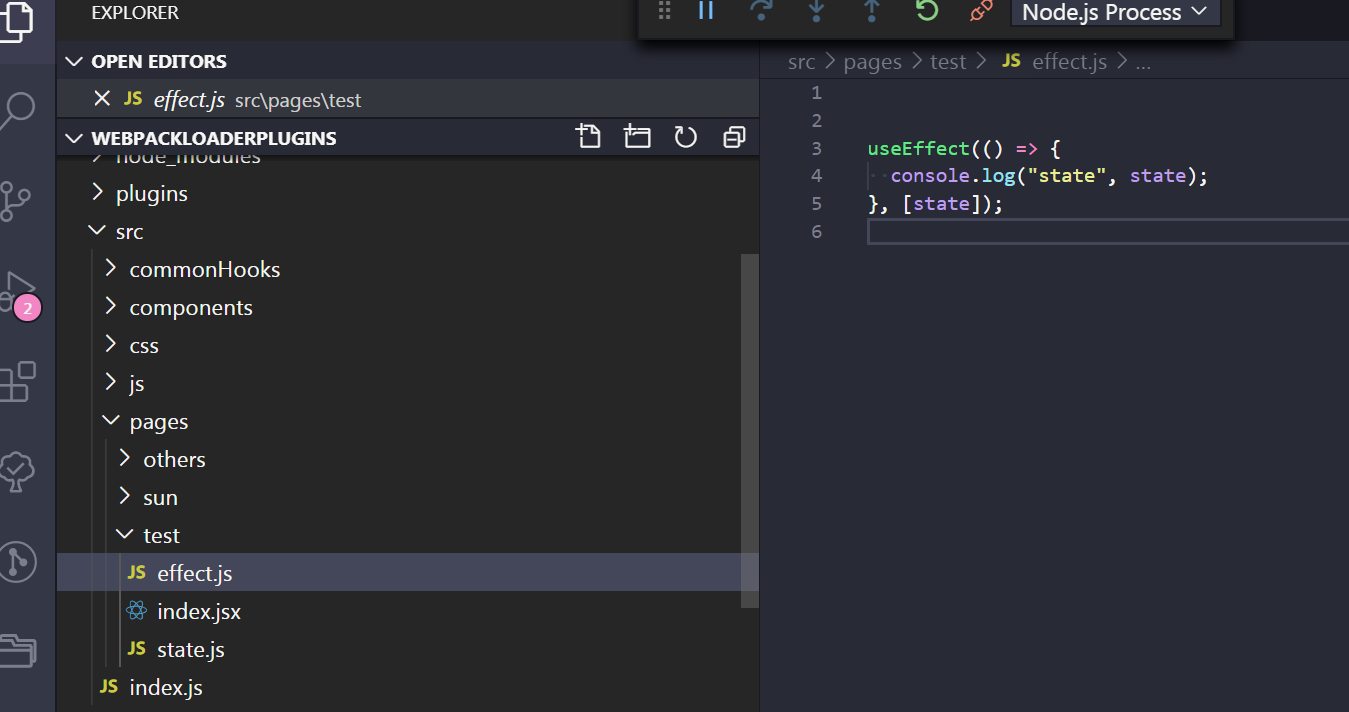The width and height of the screenshot is (1349, 712).
Task: Collapse the OPEN EDITORS section
Action: pyautogui.click(x=74, y=61)
